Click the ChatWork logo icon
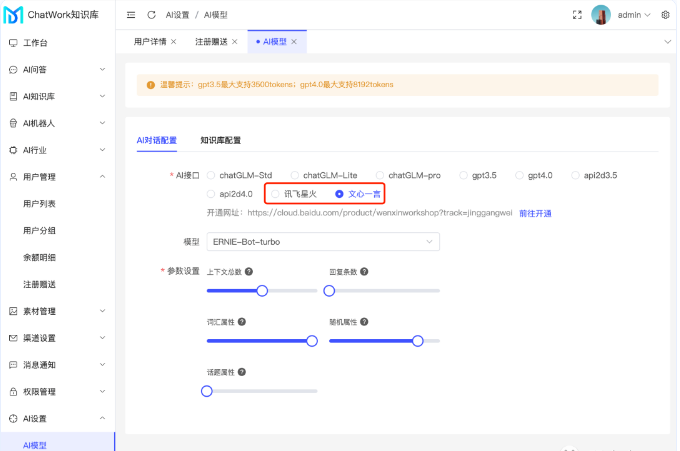680x451 pixels. pos(13,15)
